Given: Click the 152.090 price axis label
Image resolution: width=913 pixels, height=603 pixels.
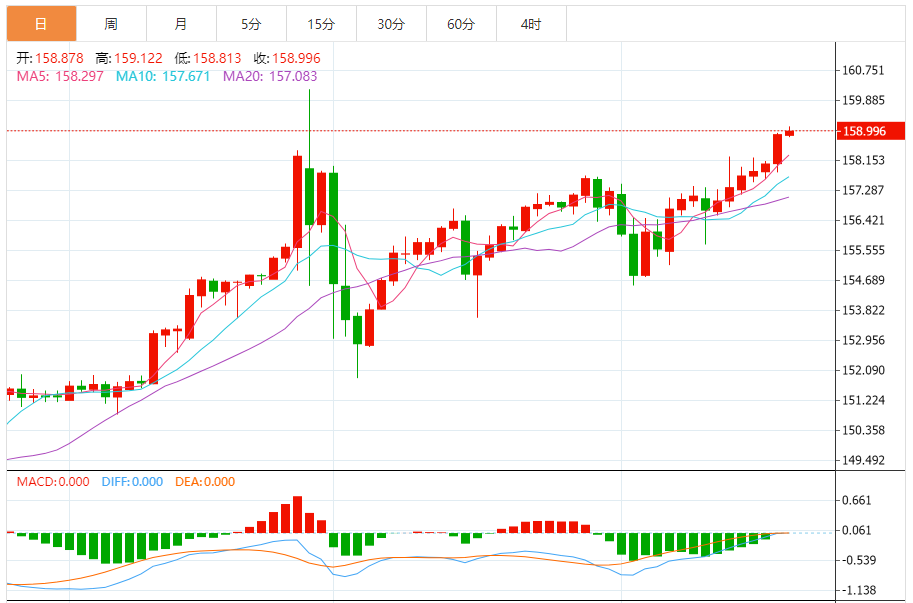Looking at the screenshot, I should pyautogui.click(x=863, y=370).
